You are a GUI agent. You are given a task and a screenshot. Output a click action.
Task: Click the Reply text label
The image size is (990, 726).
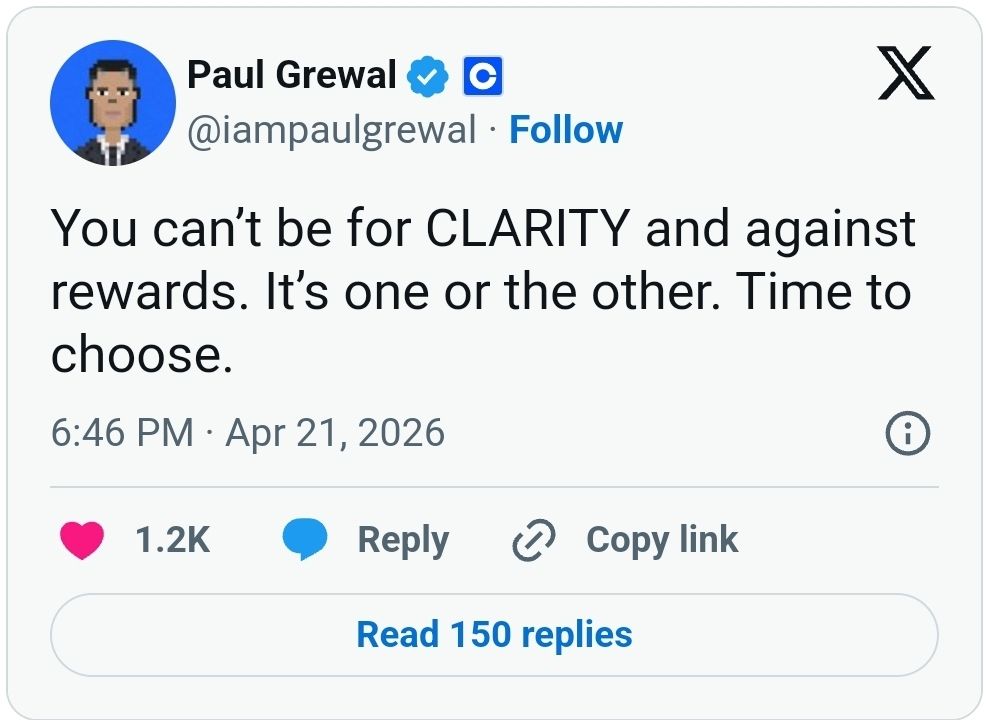tap(403, 541)
